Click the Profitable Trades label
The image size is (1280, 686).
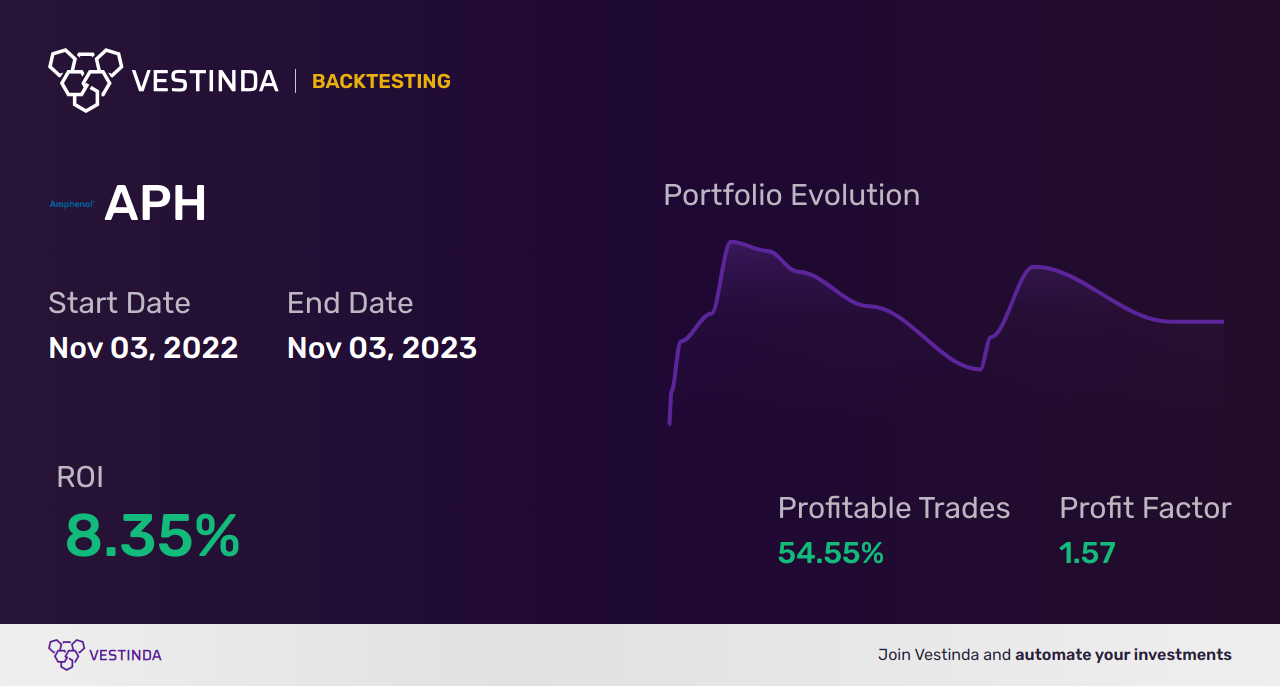[894, 508]
